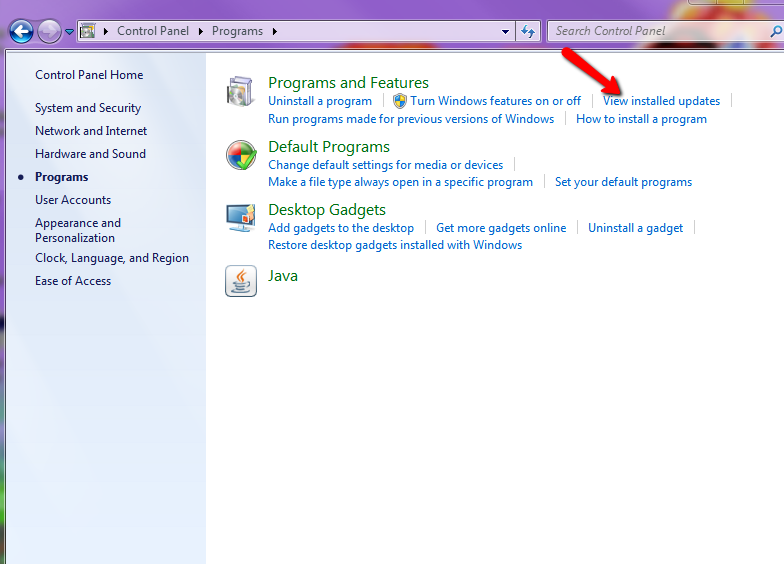Open View installed updates link
This screenshot has width=784, height=564.
point(662,101)
